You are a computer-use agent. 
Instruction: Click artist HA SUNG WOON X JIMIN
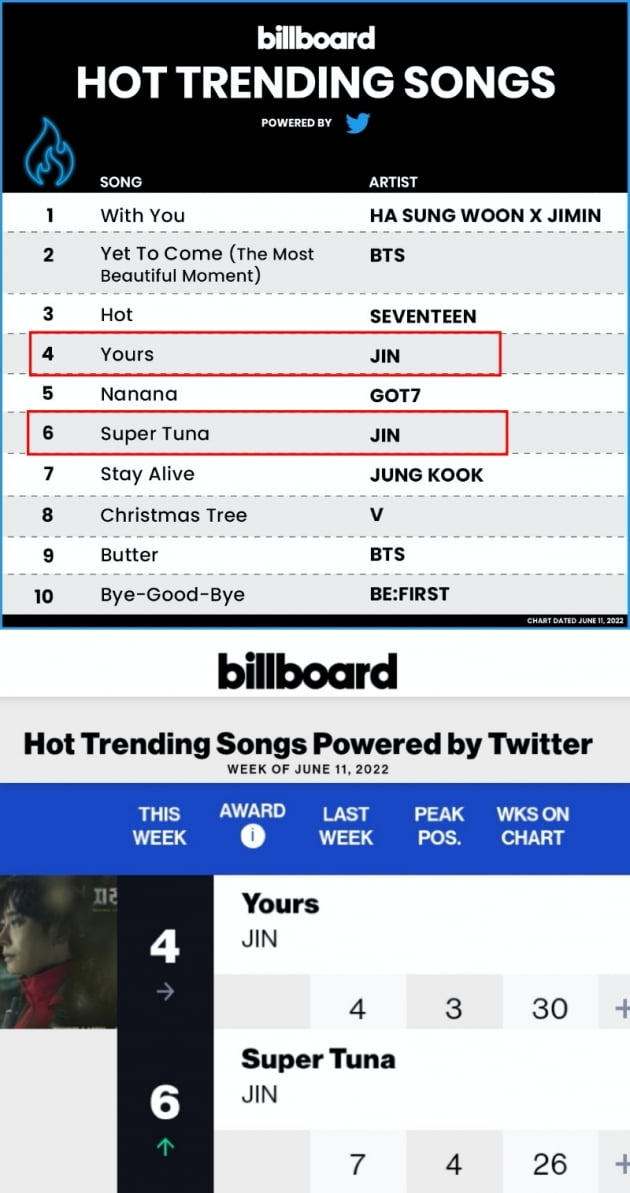485,215
